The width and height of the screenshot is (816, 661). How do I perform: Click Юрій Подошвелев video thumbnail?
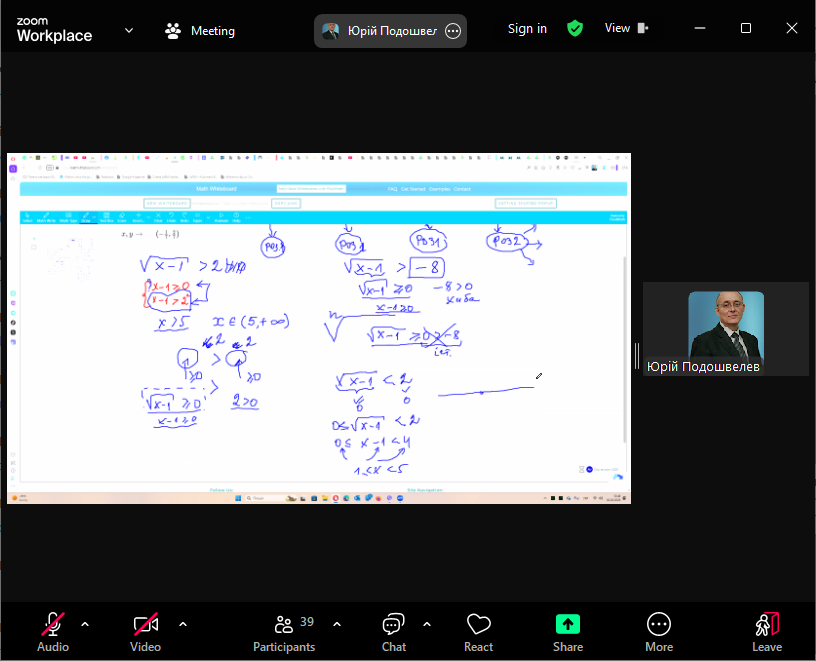pyautogui.click(x=725, y=328)
